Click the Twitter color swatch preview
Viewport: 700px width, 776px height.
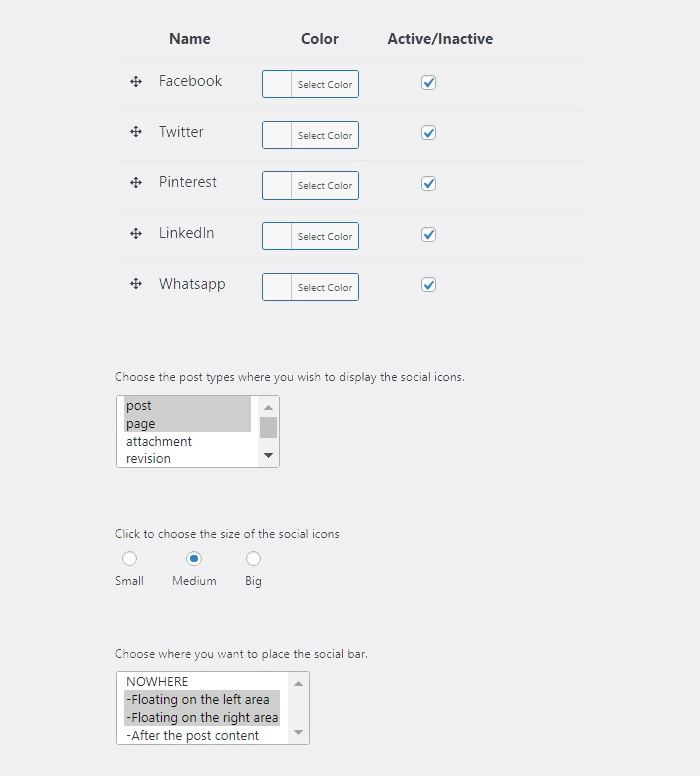pos(278,135)
